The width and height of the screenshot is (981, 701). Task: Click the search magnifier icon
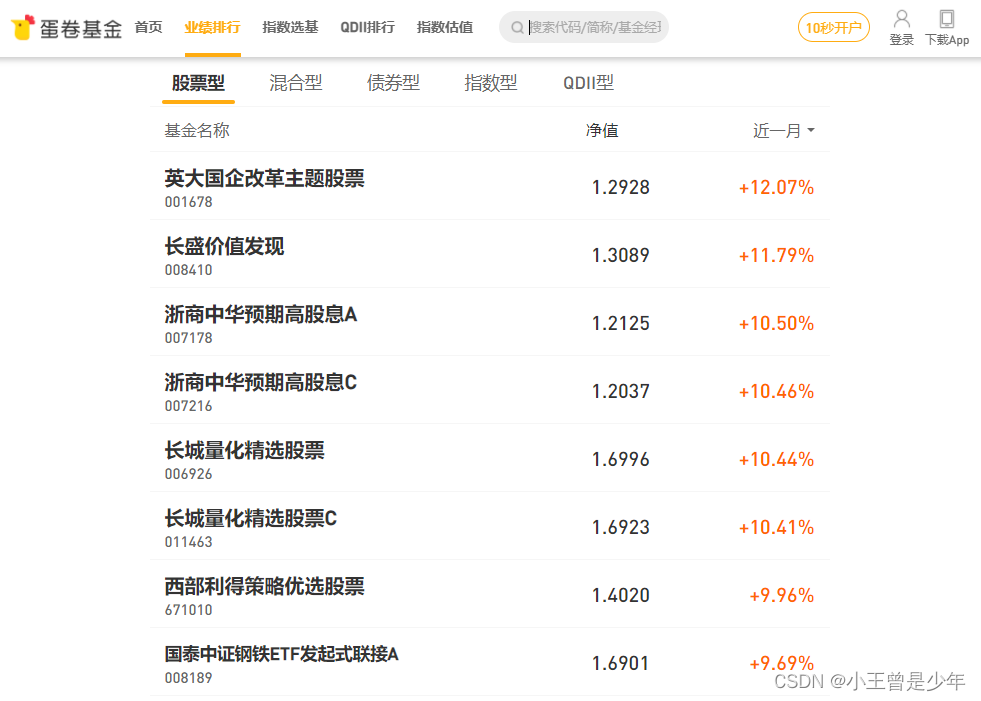517,28
